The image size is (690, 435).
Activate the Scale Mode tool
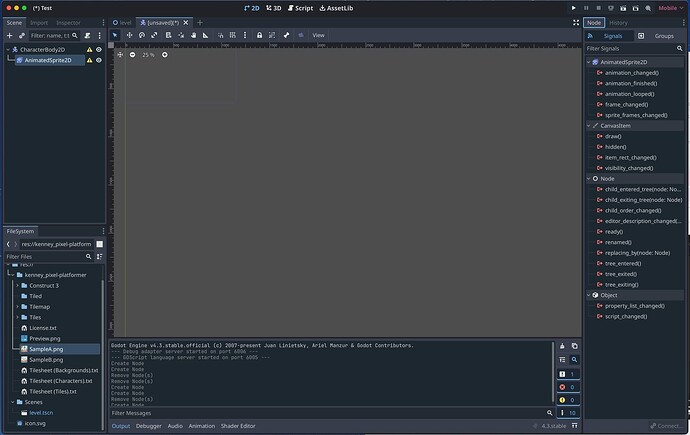(x=154, y=35)
